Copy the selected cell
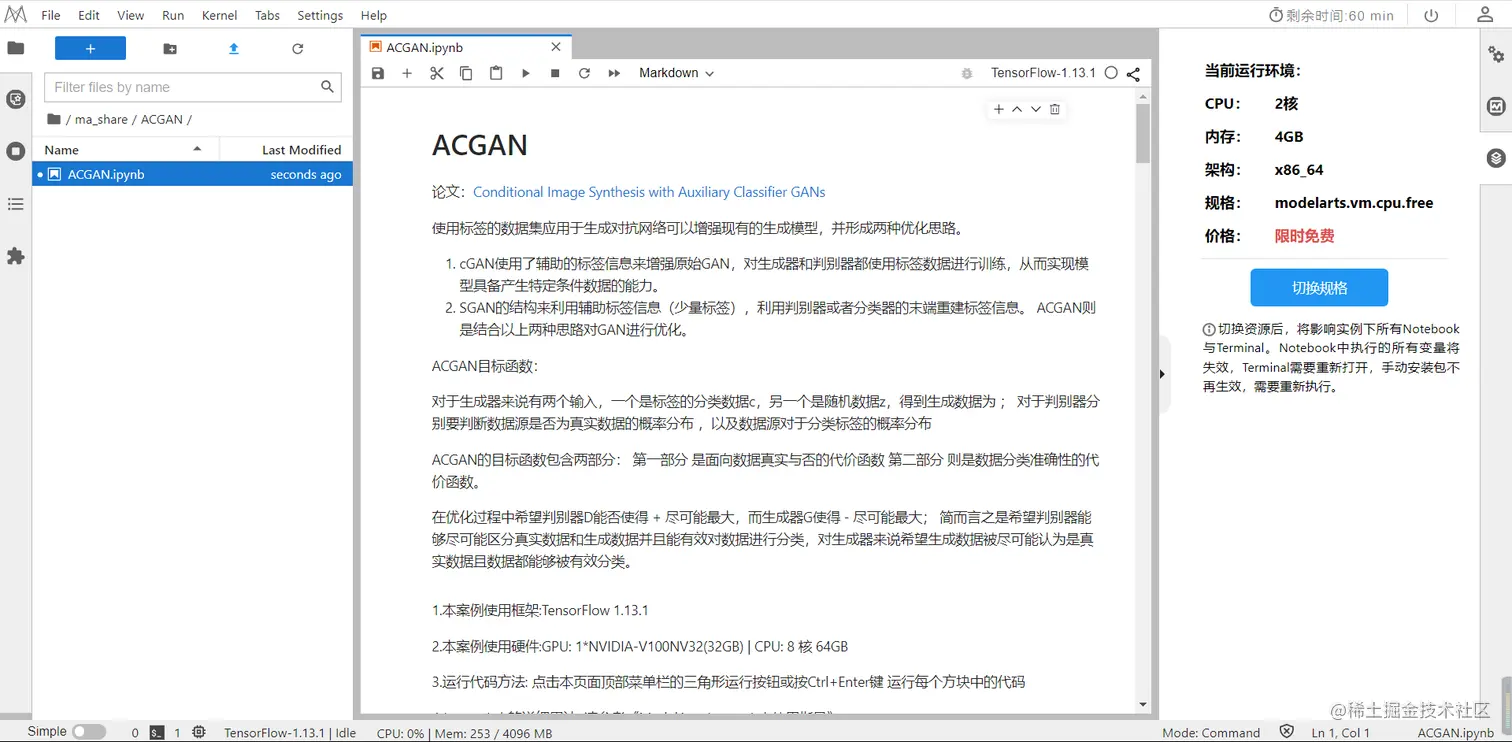This screenshot has width=1512, height=742. [466, 73]
